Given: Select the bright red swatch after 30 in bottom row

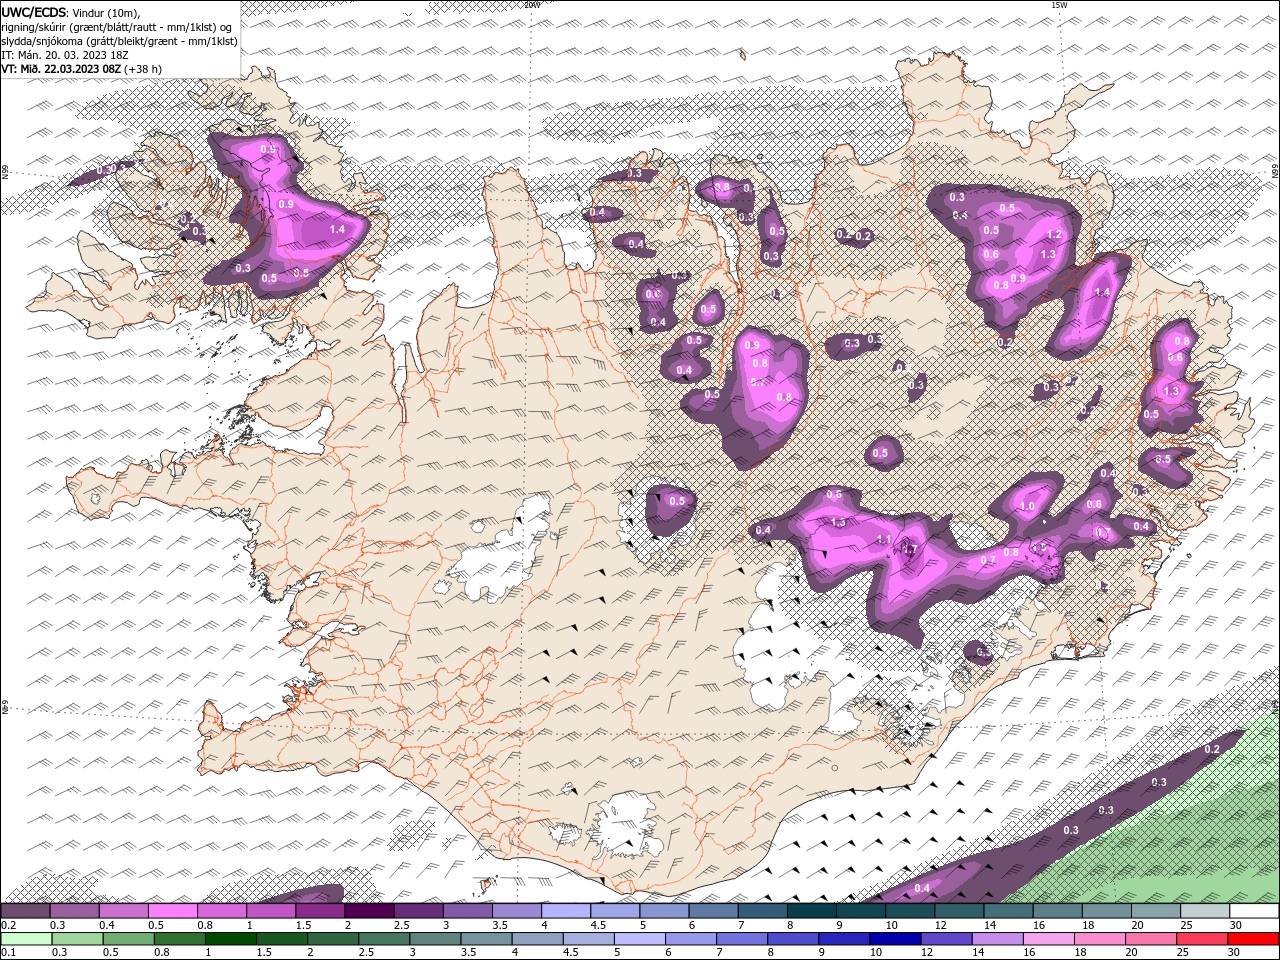Looking at the screenshot, I should (1253, 939).
